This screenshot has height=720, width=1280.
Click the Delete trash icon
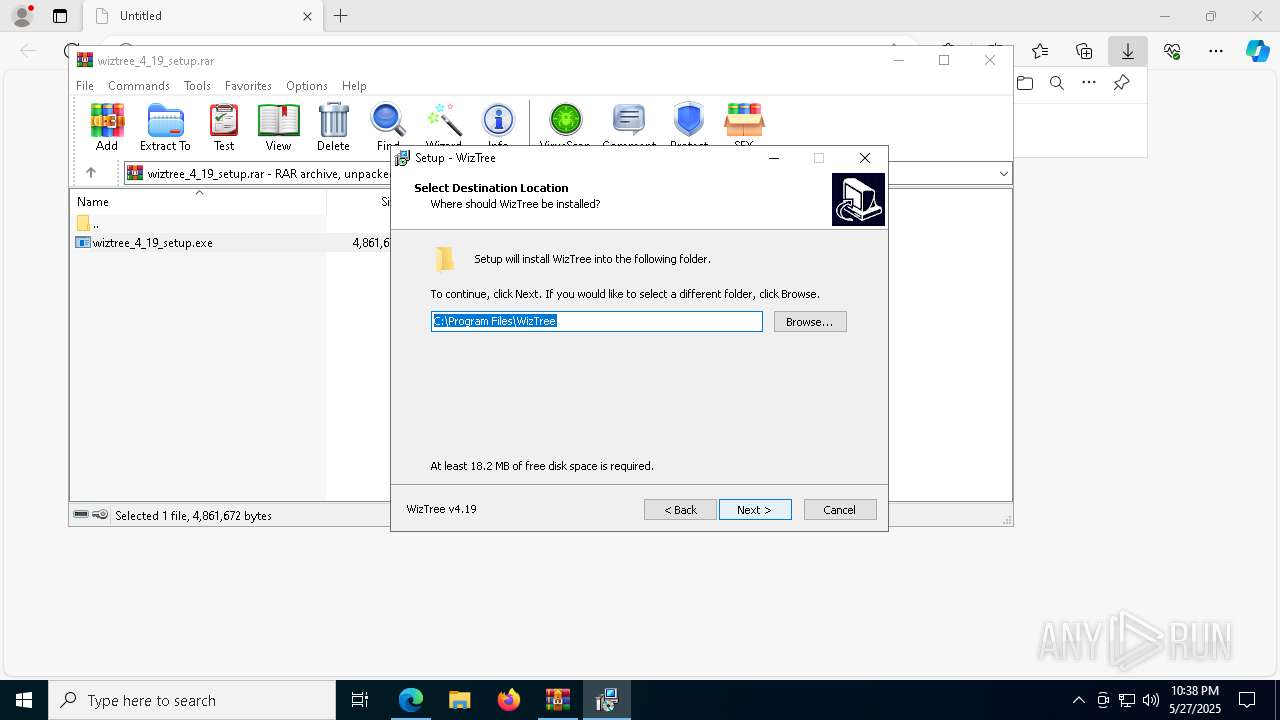pyautogui.click(x=333, y=127)
